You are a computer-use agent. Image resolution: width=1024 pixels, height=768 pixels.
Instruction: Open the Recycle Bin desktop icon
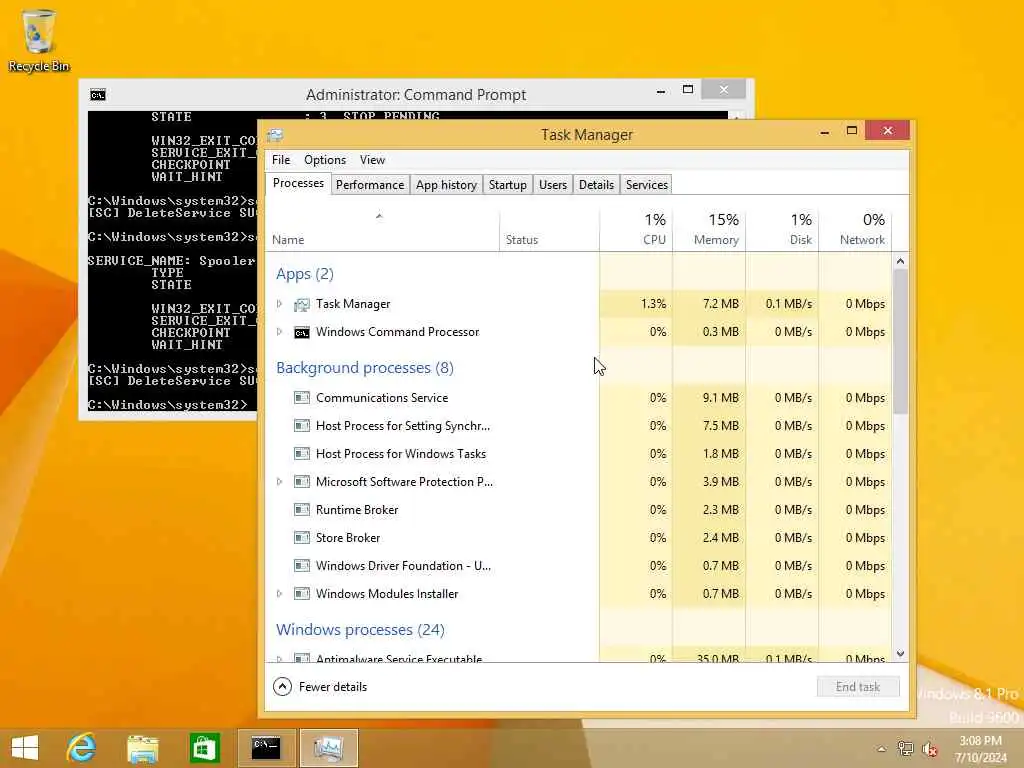pyautogui.click(x=38, y=39)
